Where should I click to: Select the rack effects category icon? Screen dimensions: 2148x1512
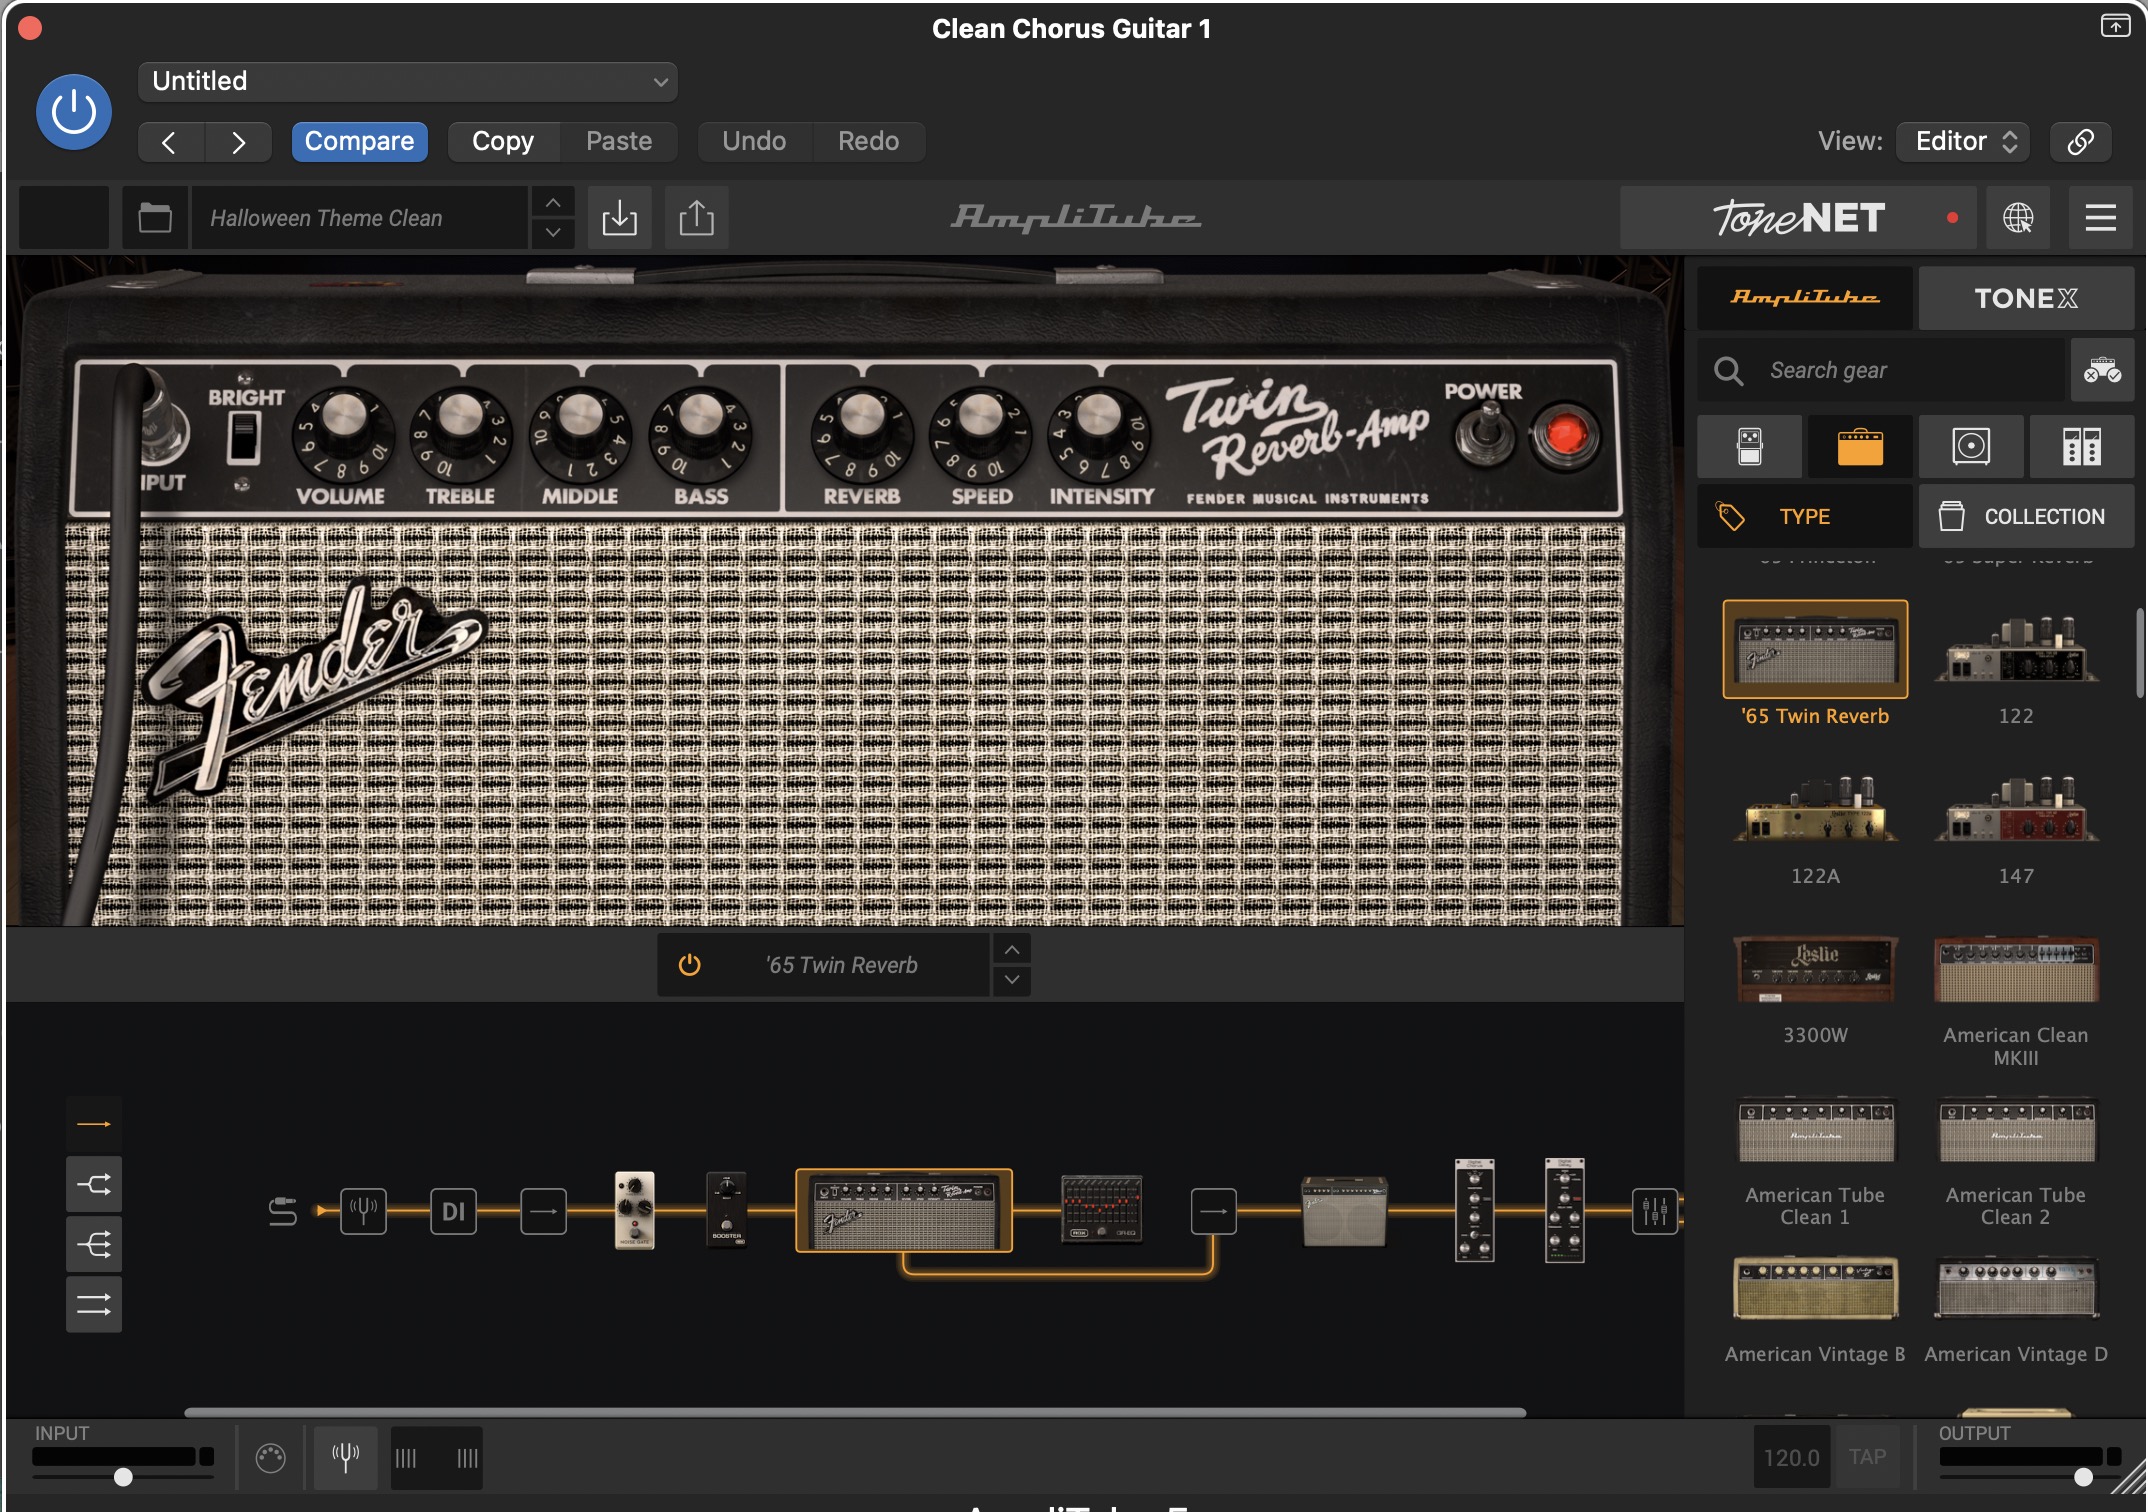[2081, 446]
